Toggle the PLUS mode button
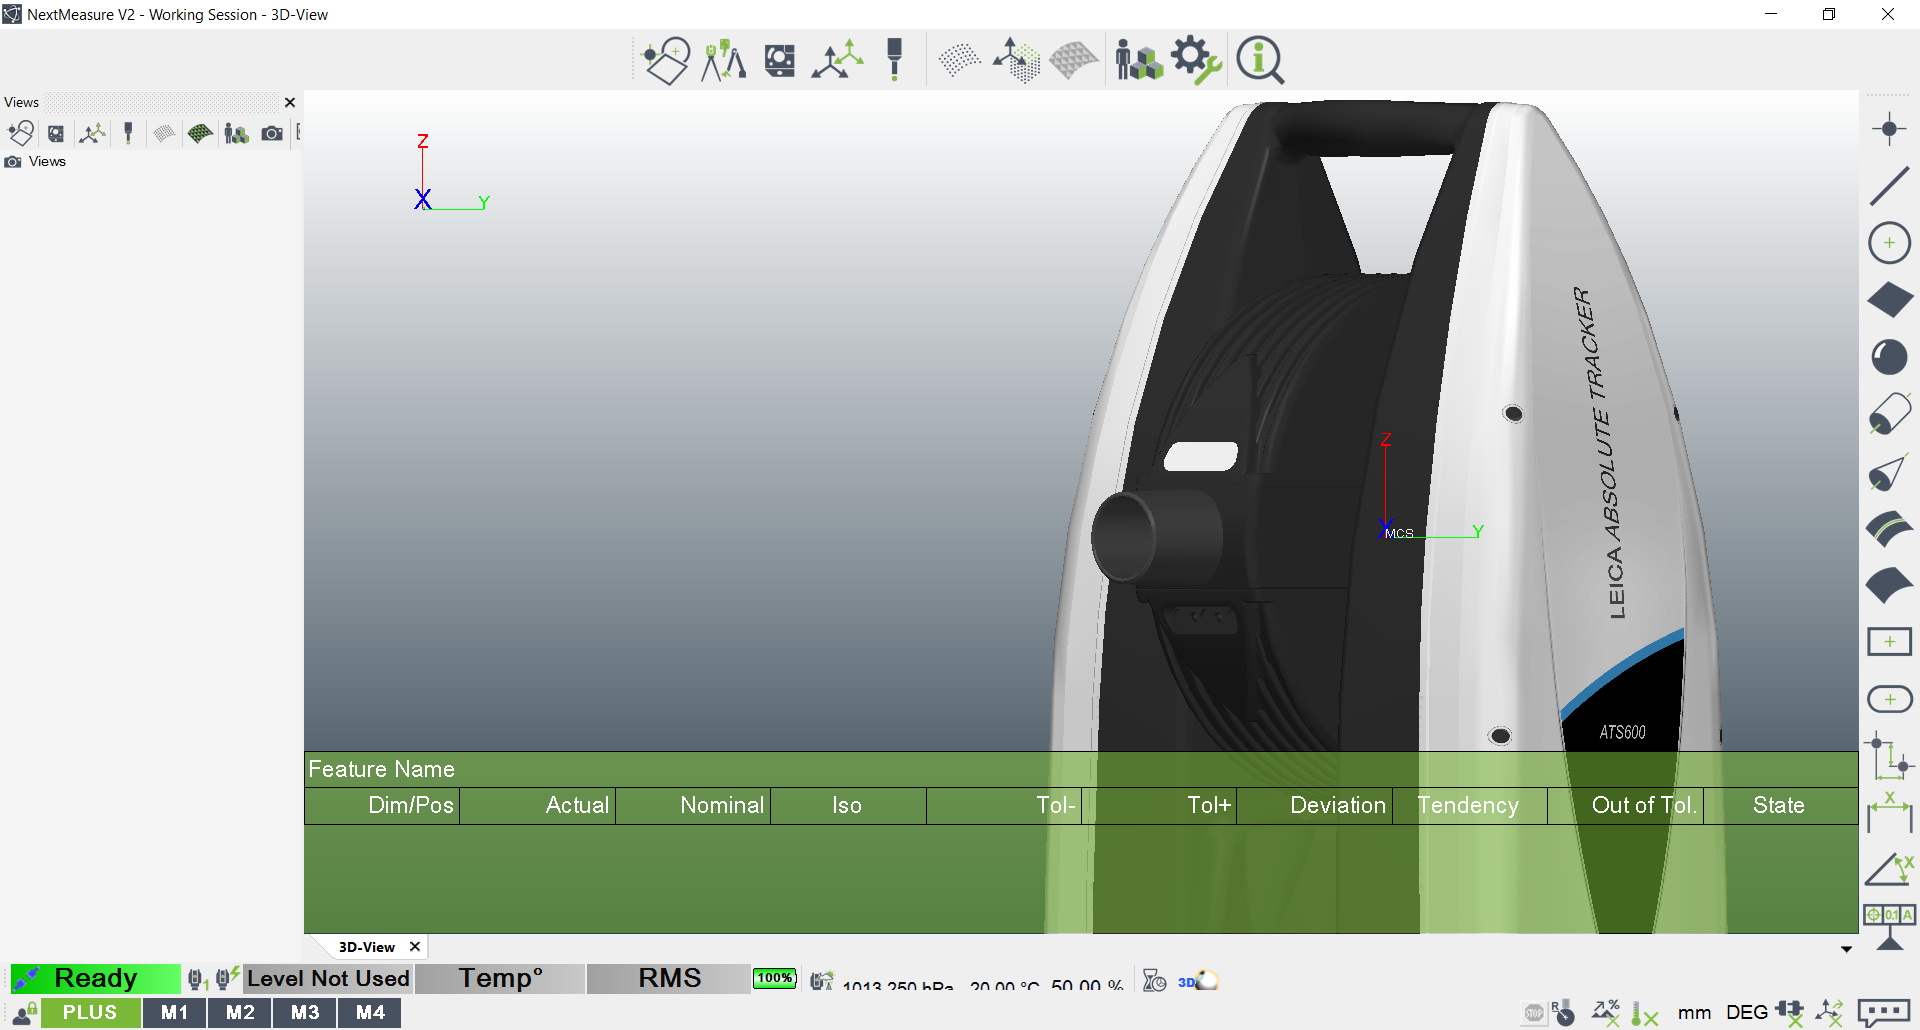This screenshot has width=1920, height=1030. tap(90, 1012)
